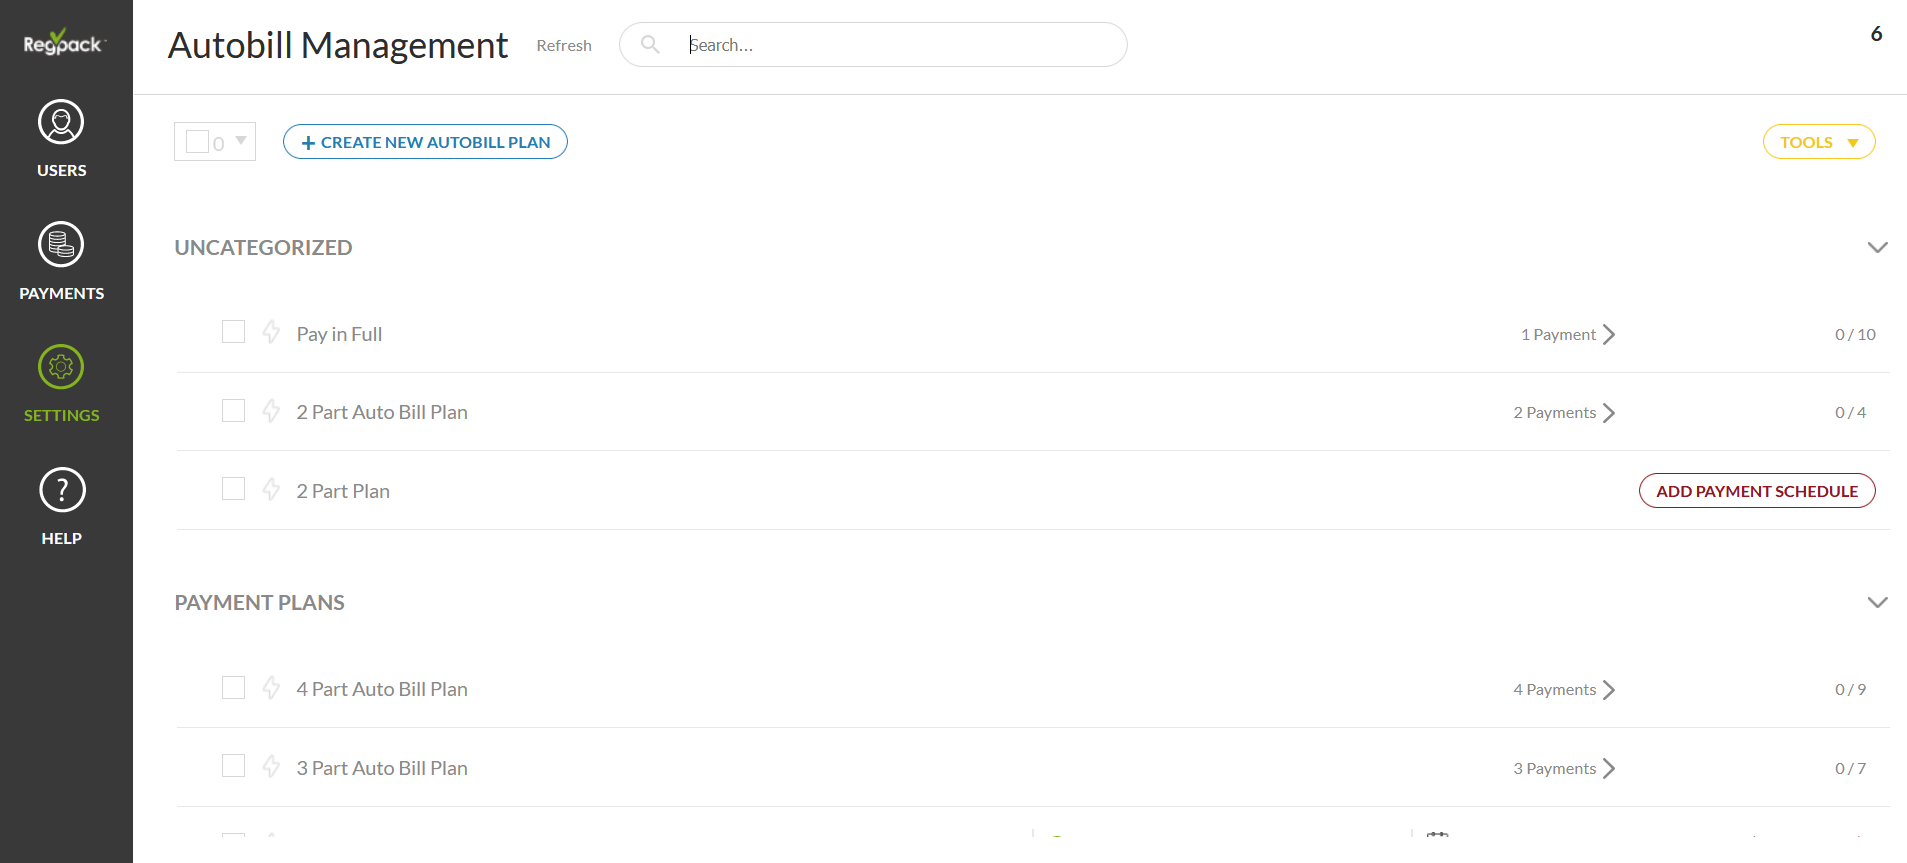Viewport: 1907px width, 863px height.
Task: Click lightning bolt icon for 2 Part Plan
Action: pyautogui.click(x=271, y=489)
